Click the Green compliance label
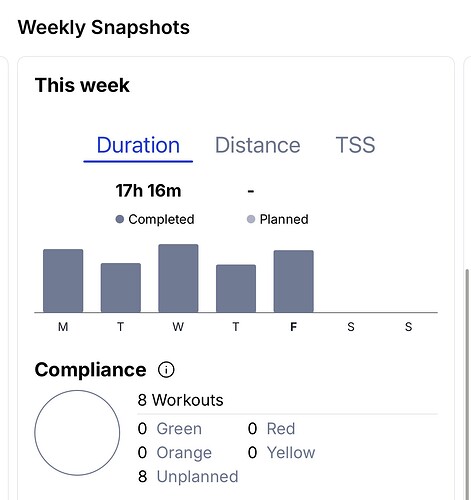The image size is (471, 500). [x=179, y=429]
